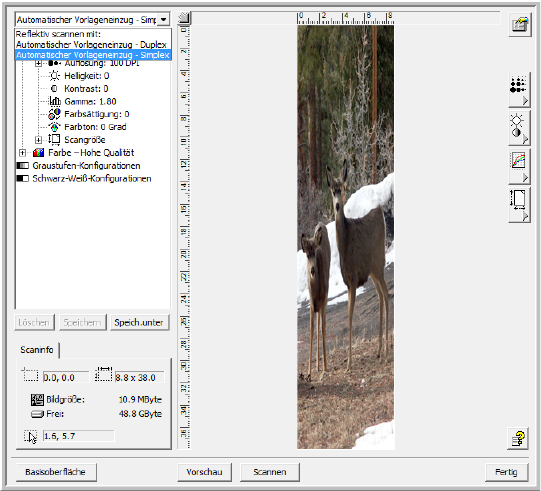Select Automatischer Vorlageneinzug - Duplex option

[91, 45]
